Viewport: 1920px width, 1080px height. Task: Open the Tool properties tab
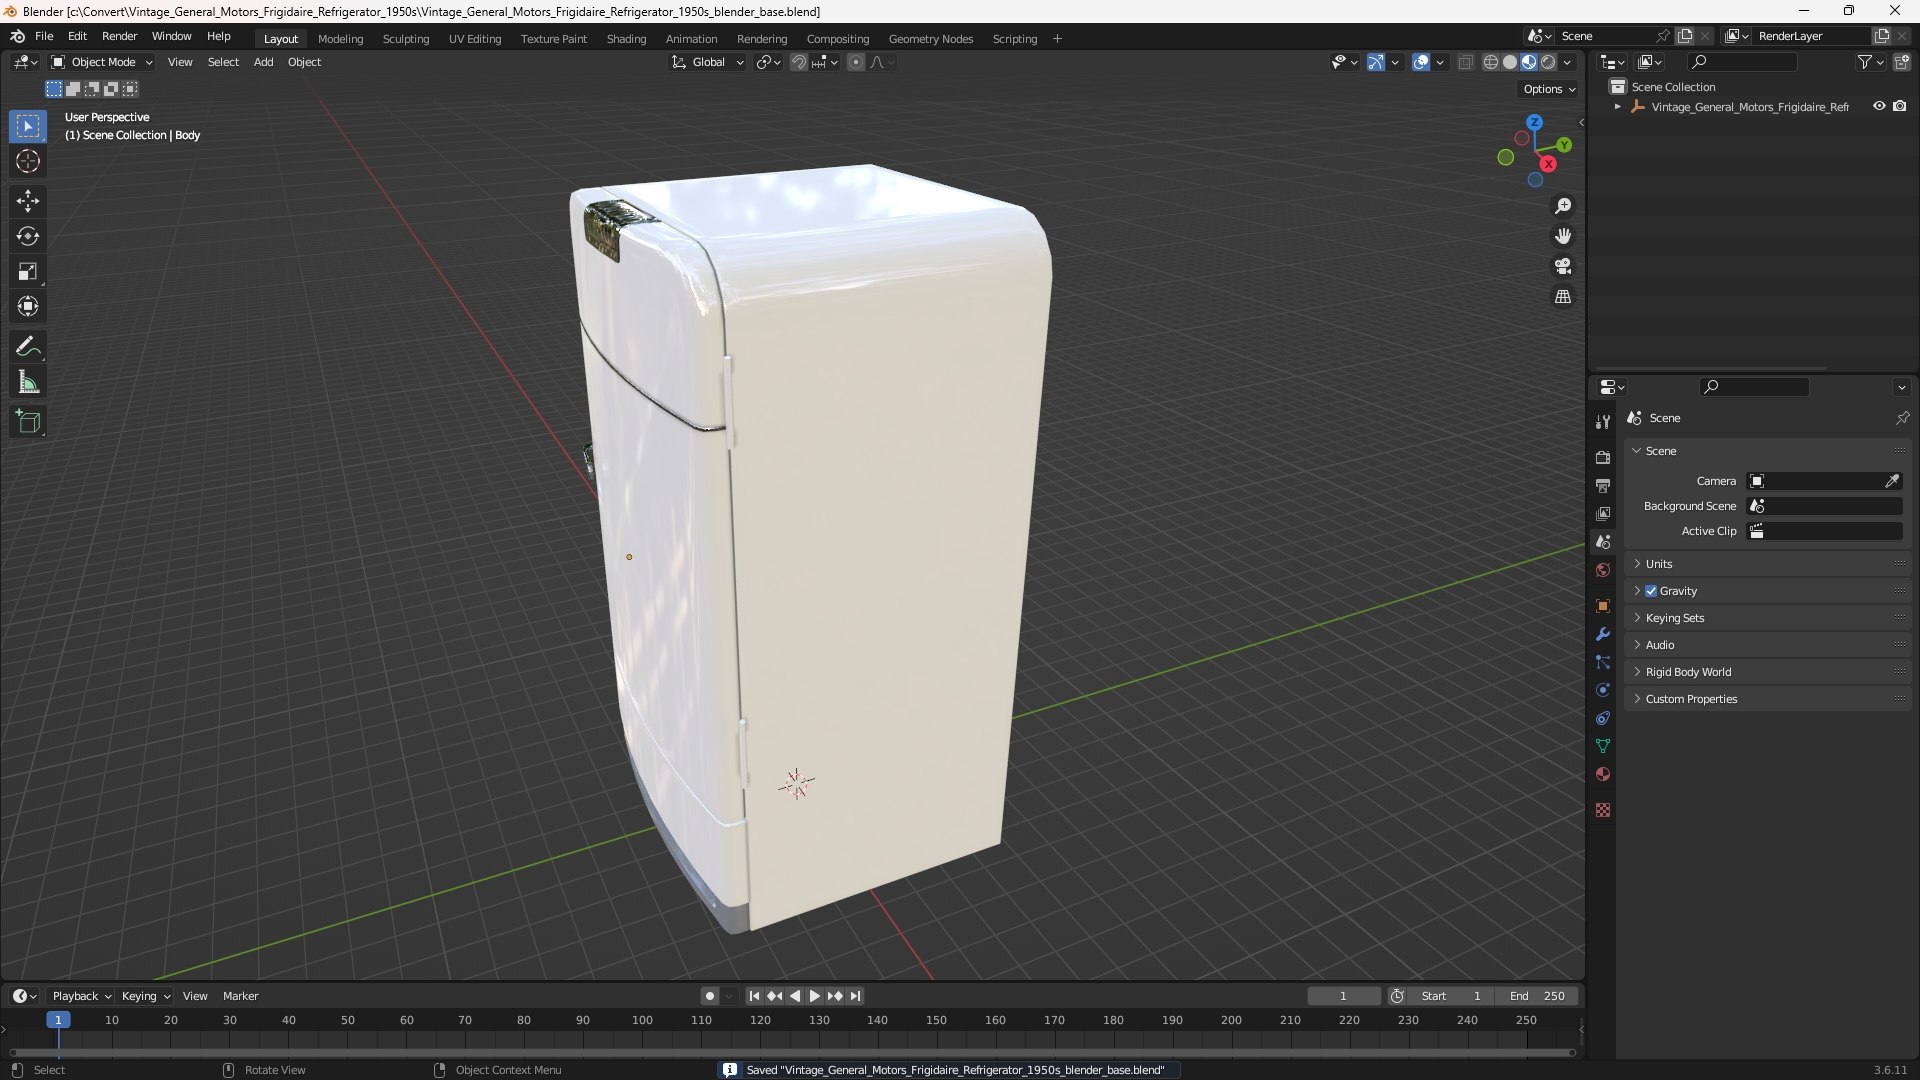[1603, 422]
